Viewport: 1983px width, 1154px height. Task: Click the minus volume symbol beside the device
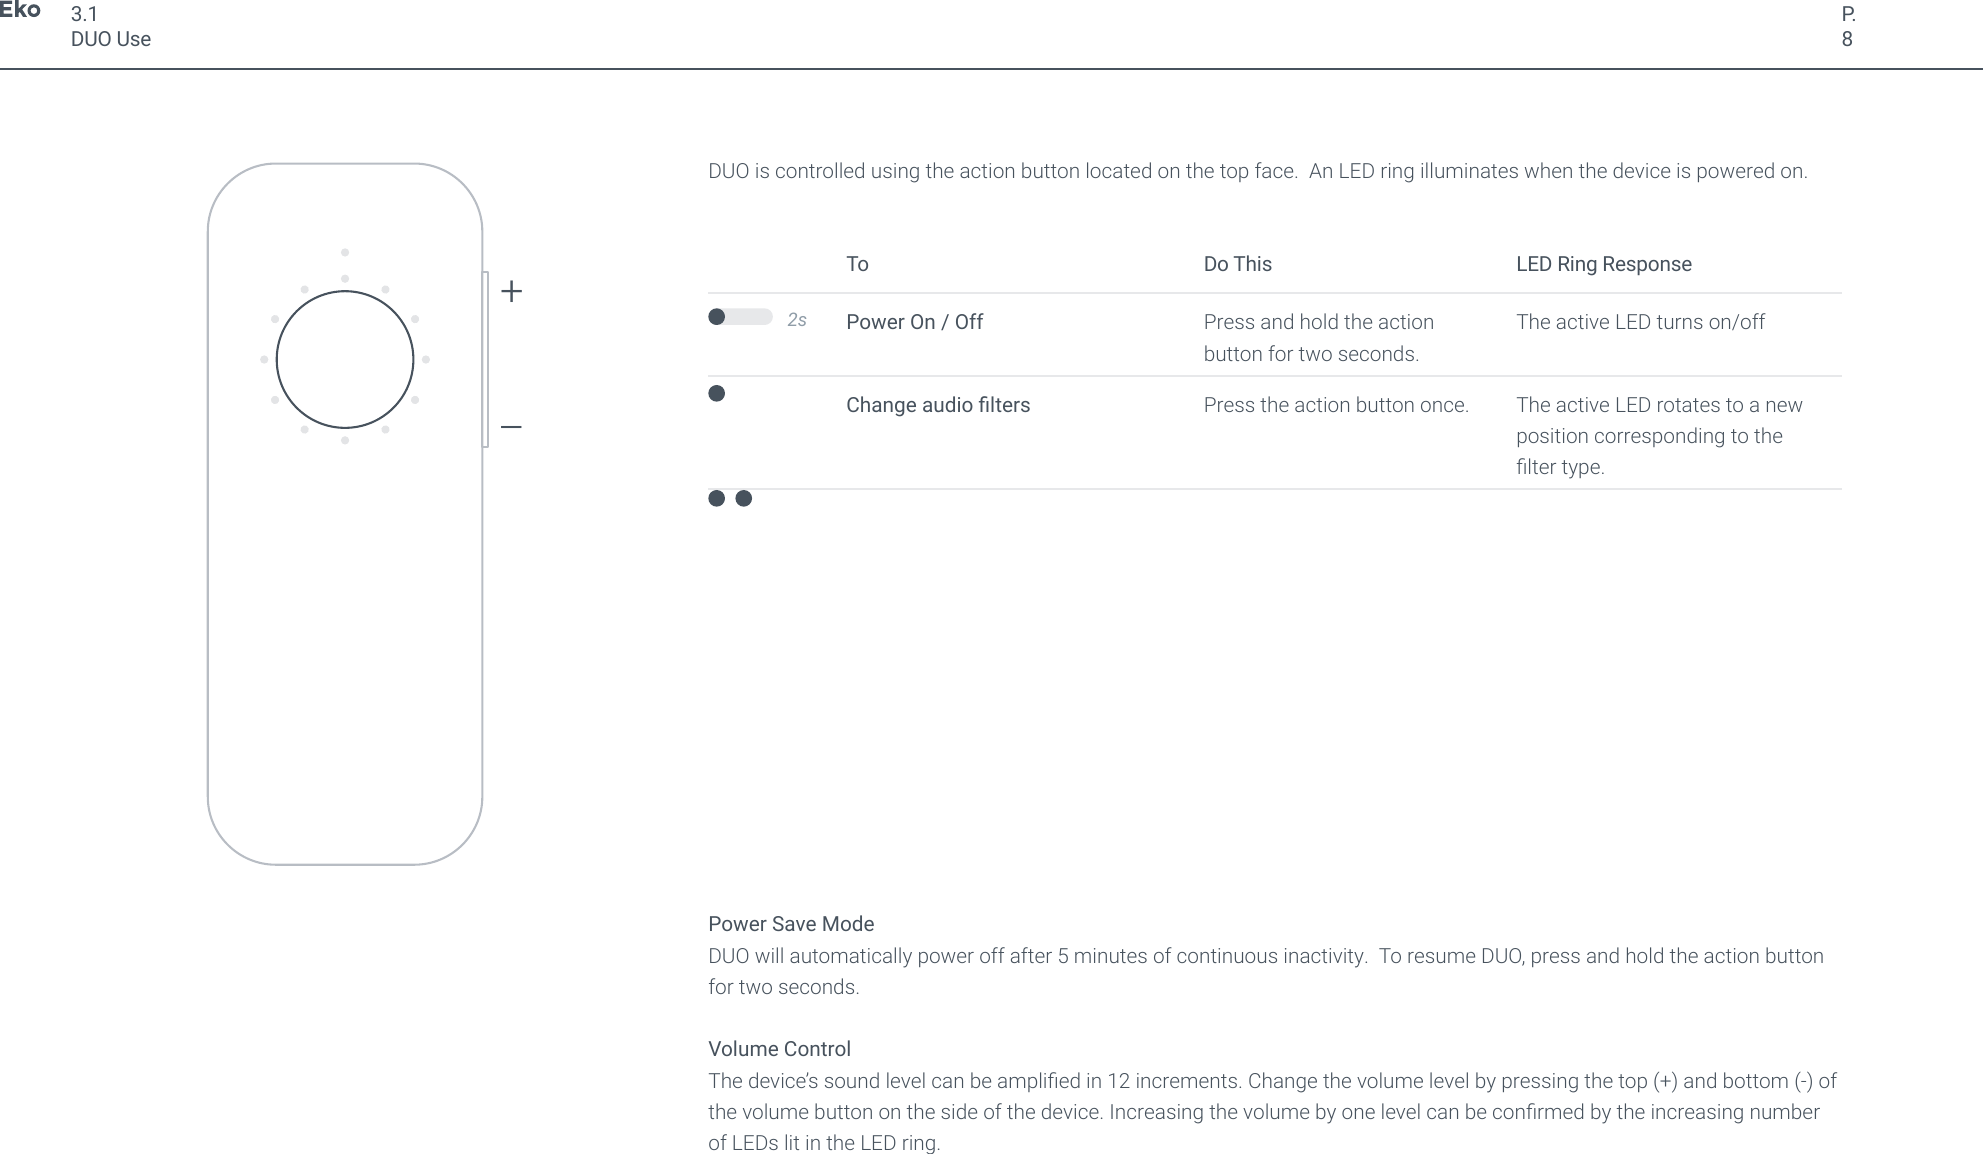511,427
